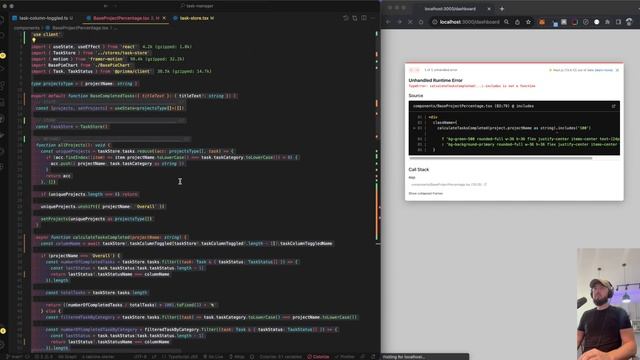The height and width of the screenshot is (360, 640).
Task: Close the BaseProjectPercentage.tsx tab
Action: pos(164,18)
